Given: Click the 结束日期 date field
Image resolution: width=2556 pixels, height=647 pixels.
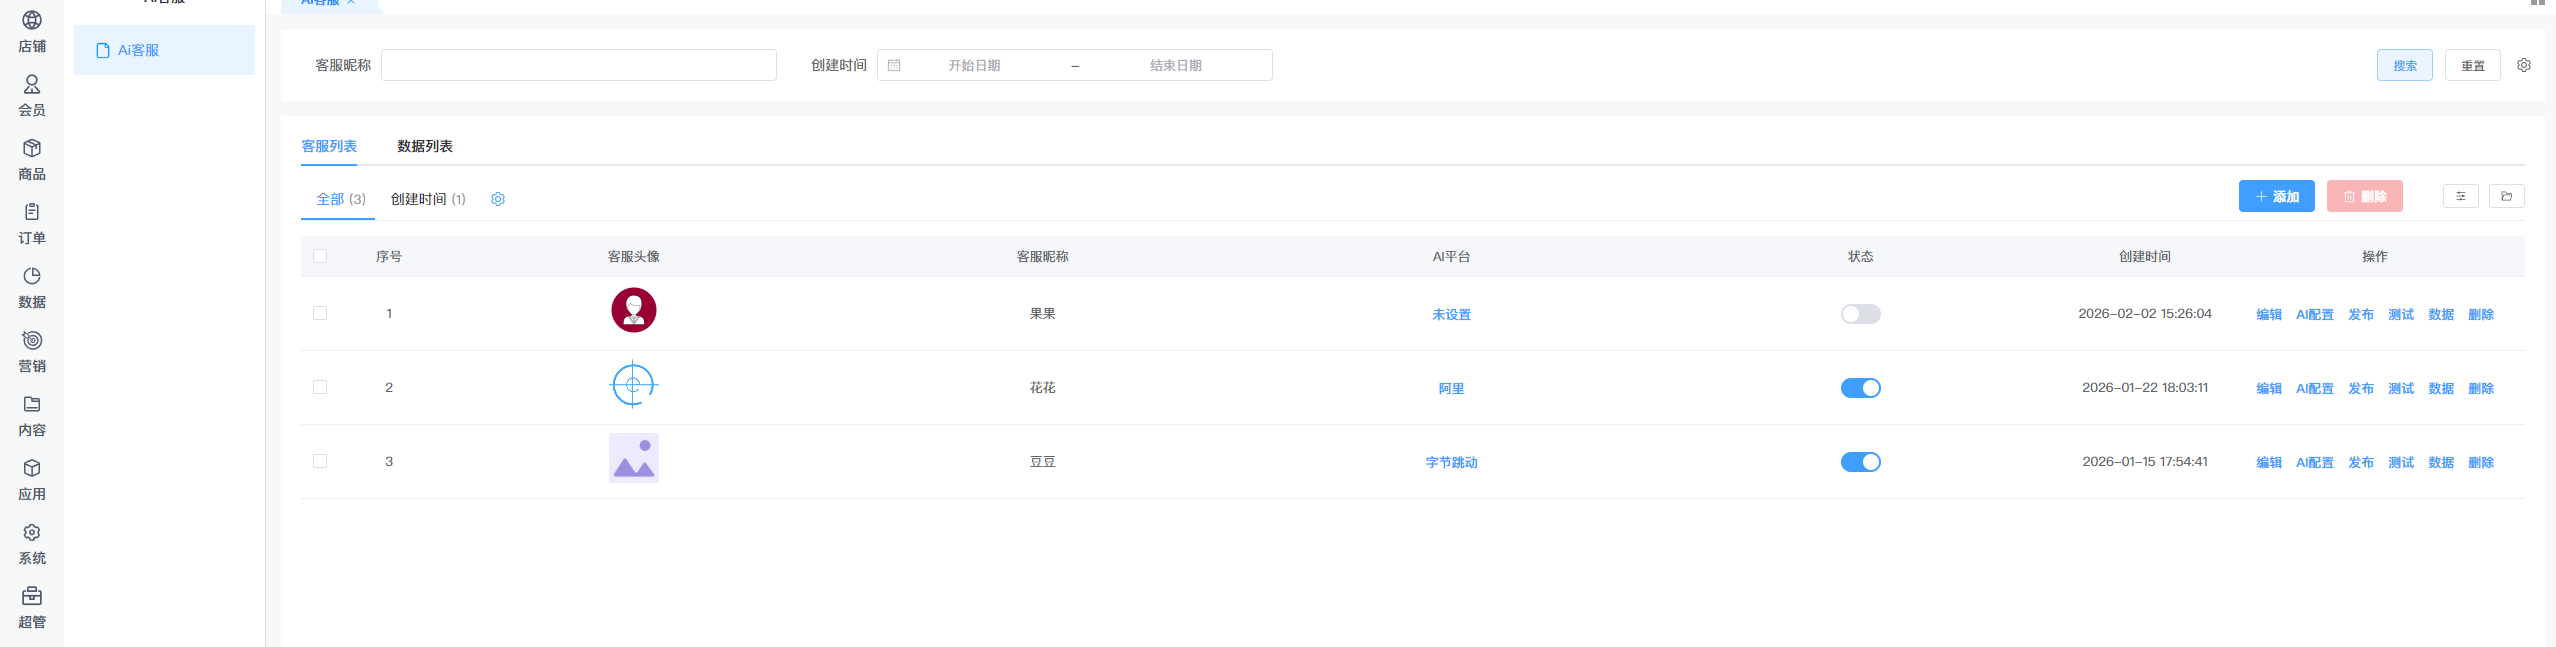Looking at the screenshot, I should [1176, 65].
